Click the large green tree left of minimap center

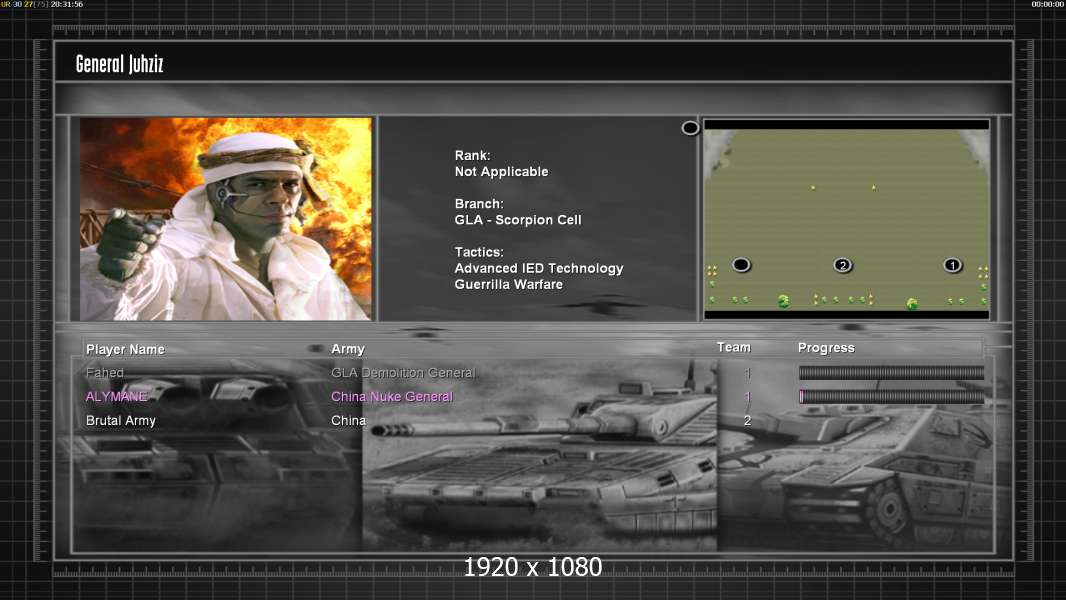pyautogui.click(x=784, y=301)
